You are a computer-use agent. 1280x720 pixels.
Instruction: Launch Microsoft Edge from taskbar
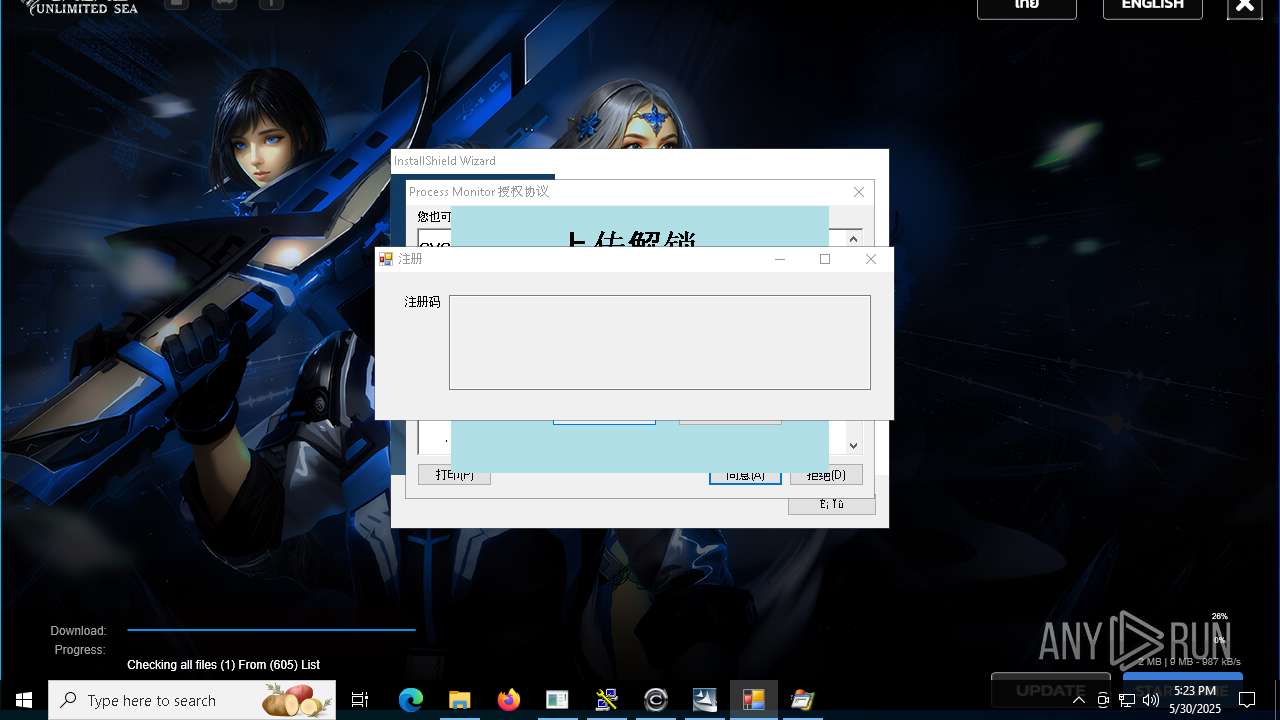tap(411, 700)
